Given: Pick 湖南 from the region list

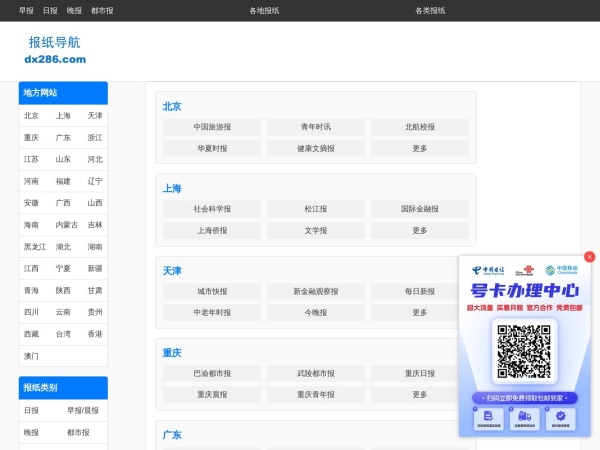Looking at the screenshot, I should (x=95, y=247).
